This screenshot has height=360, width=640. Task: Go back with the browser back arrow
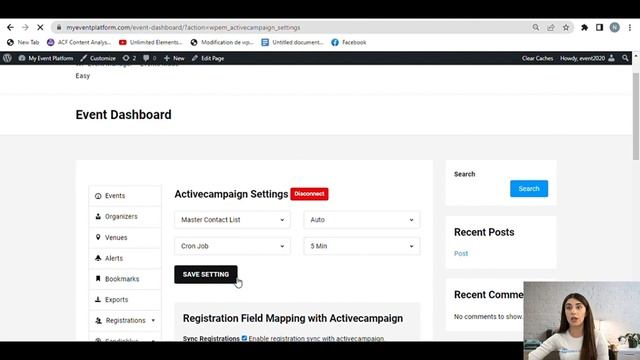pyautogui.click(x=10, y=27)
